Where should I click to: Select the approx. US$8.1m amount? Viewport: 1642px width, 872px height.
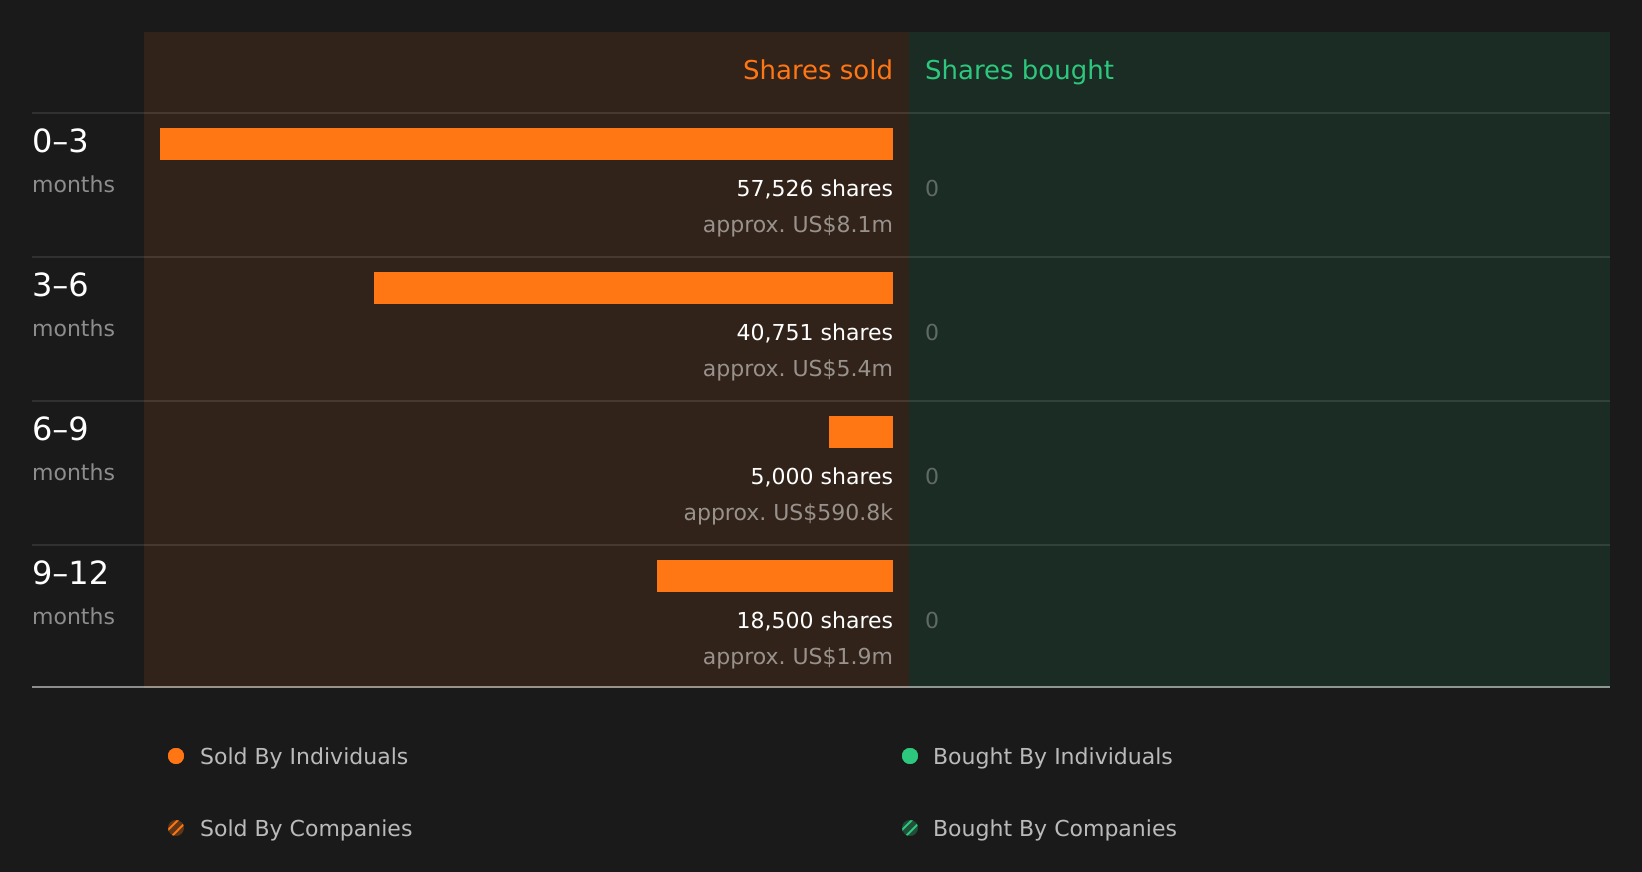pyautogui.click(x=798, y=225)
